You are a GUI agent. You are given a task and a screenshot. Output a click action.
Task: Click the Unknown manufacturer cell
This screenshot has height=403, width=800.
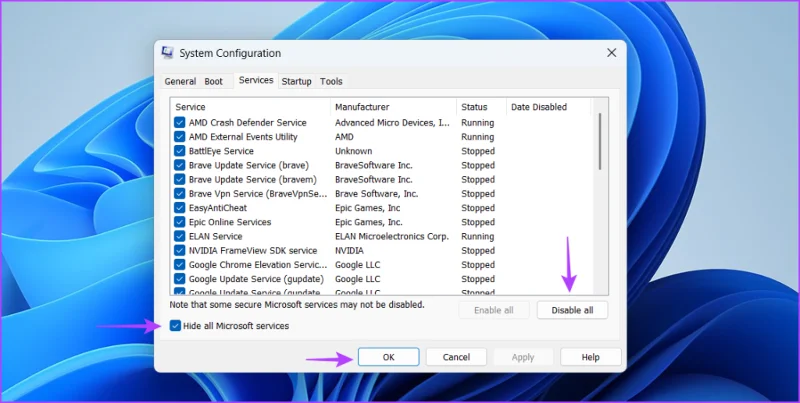point(354,151)
